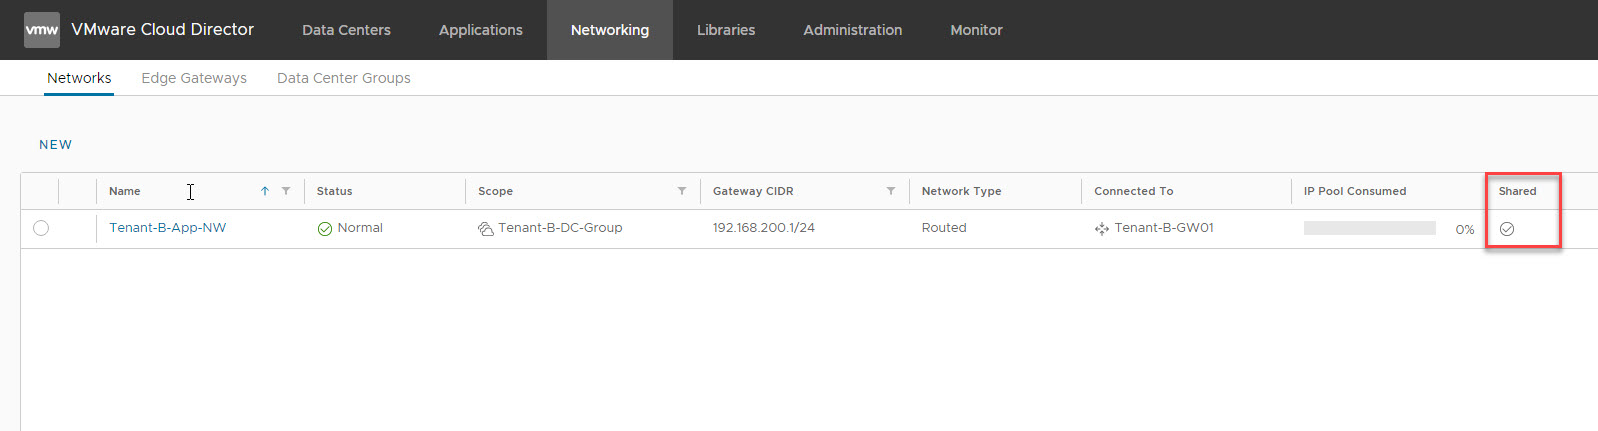Image resolution: width=1598 pixels, height=431 pixels.
Task: Click the NEW network button
Action: pyautogui.click(x=56, y=145)
